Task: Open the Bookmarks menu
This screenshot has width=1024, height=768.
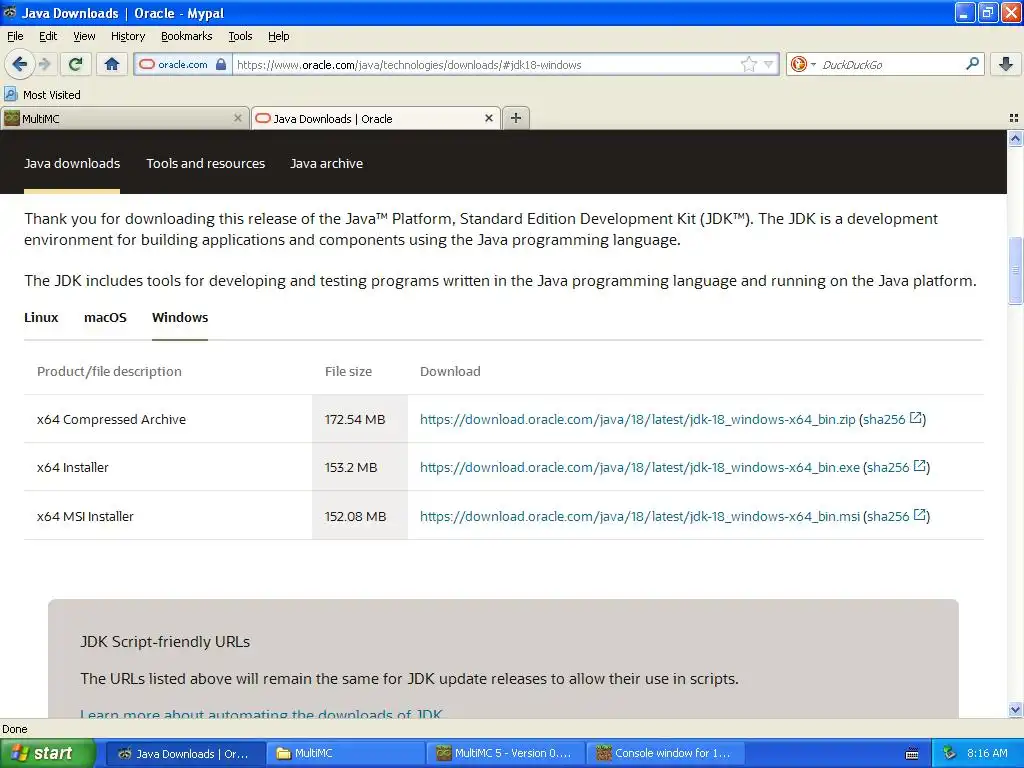Action: [x=187, y=36]
